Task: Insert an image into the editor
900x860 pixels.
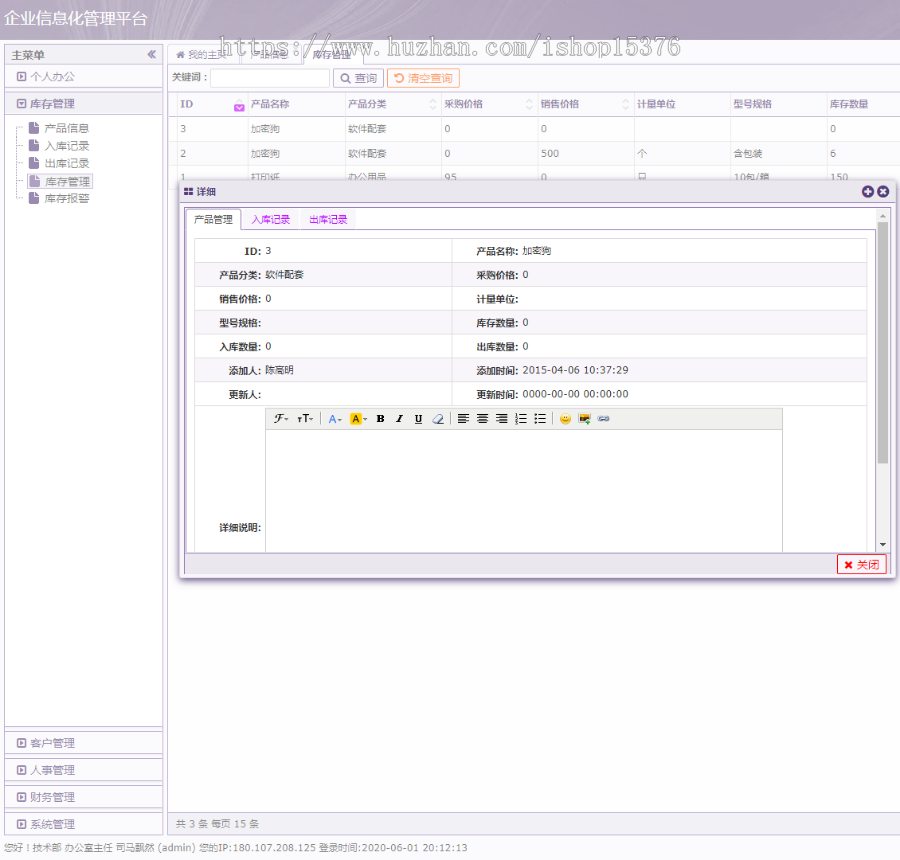Action: tap(584, 419)
